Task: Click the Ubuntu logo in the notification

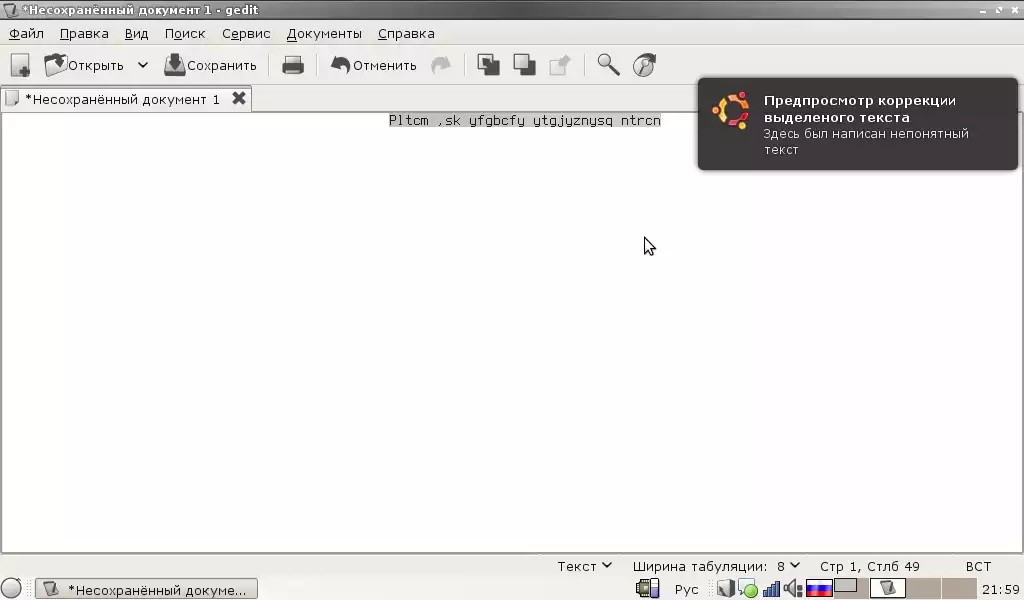Action: (731, 110)
